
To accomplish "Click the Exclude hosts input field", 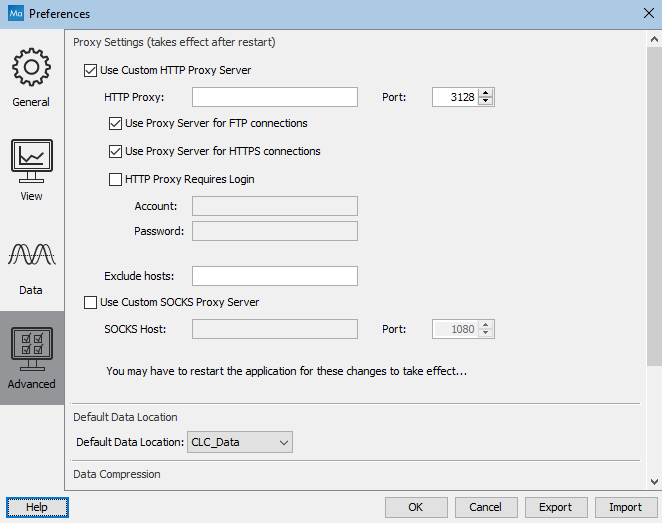I will (275, 276).
